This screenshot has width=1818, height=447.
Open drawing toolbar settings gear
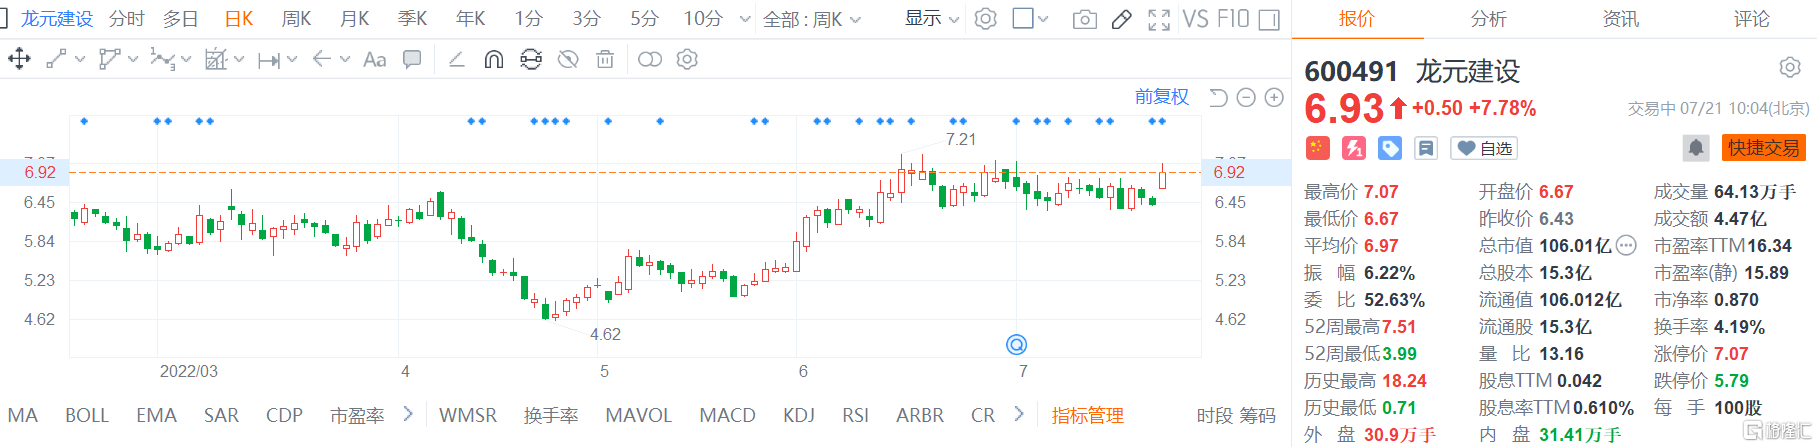[687, 60]
